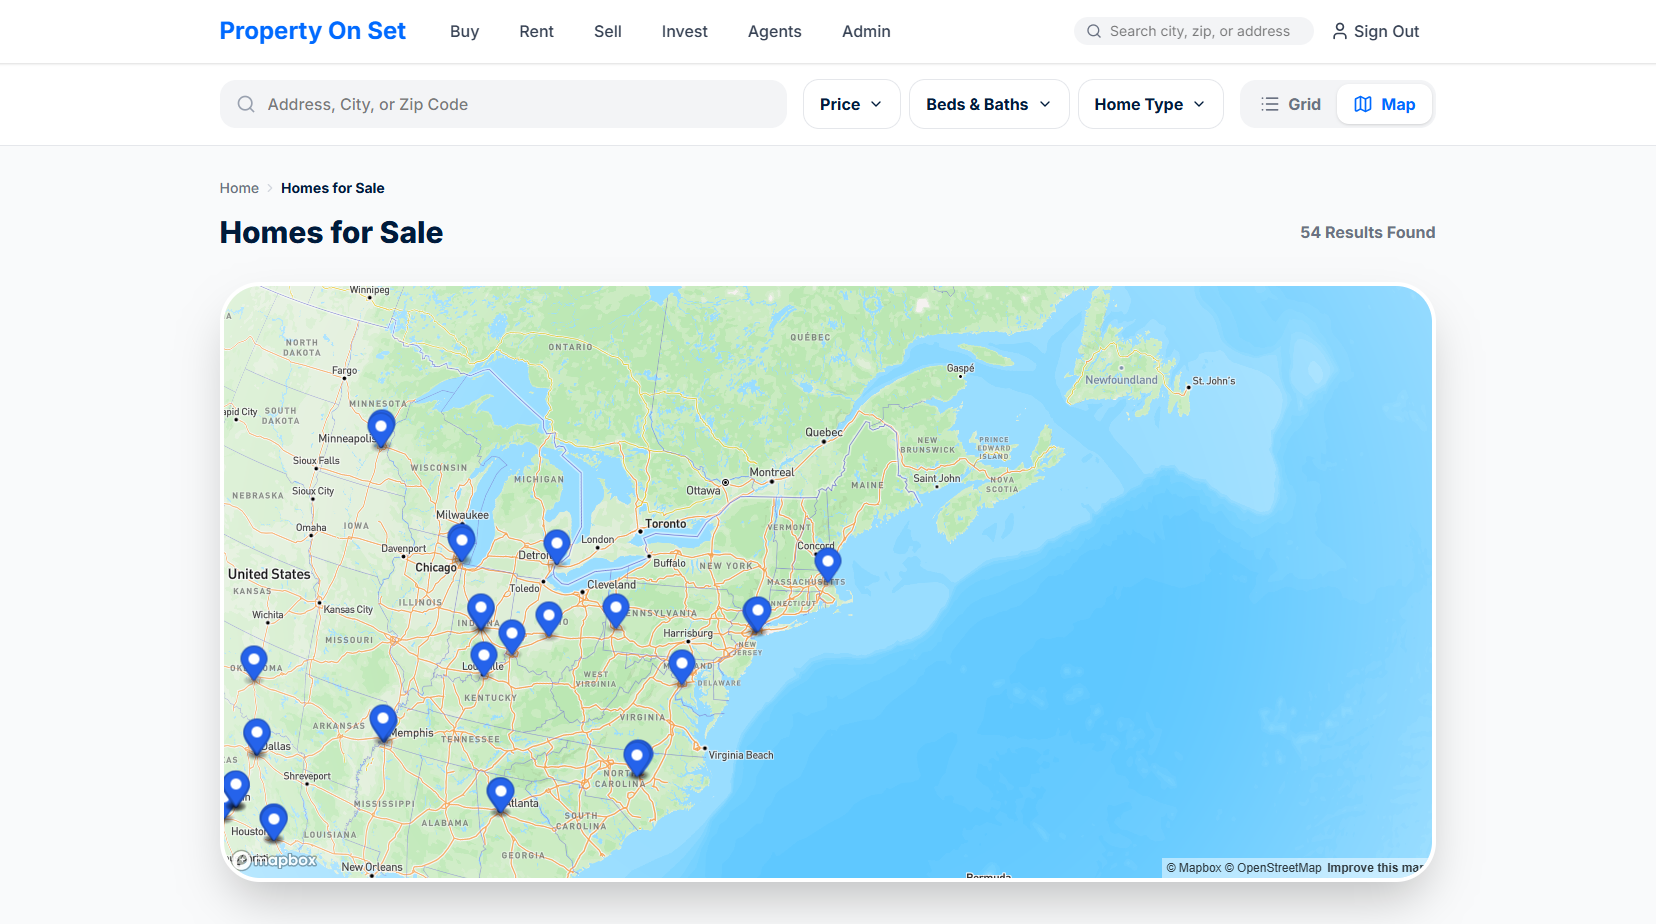Click the 54 Results Found text
The height and width of the screenshot is (924, 1656).
pos(1368,232)
